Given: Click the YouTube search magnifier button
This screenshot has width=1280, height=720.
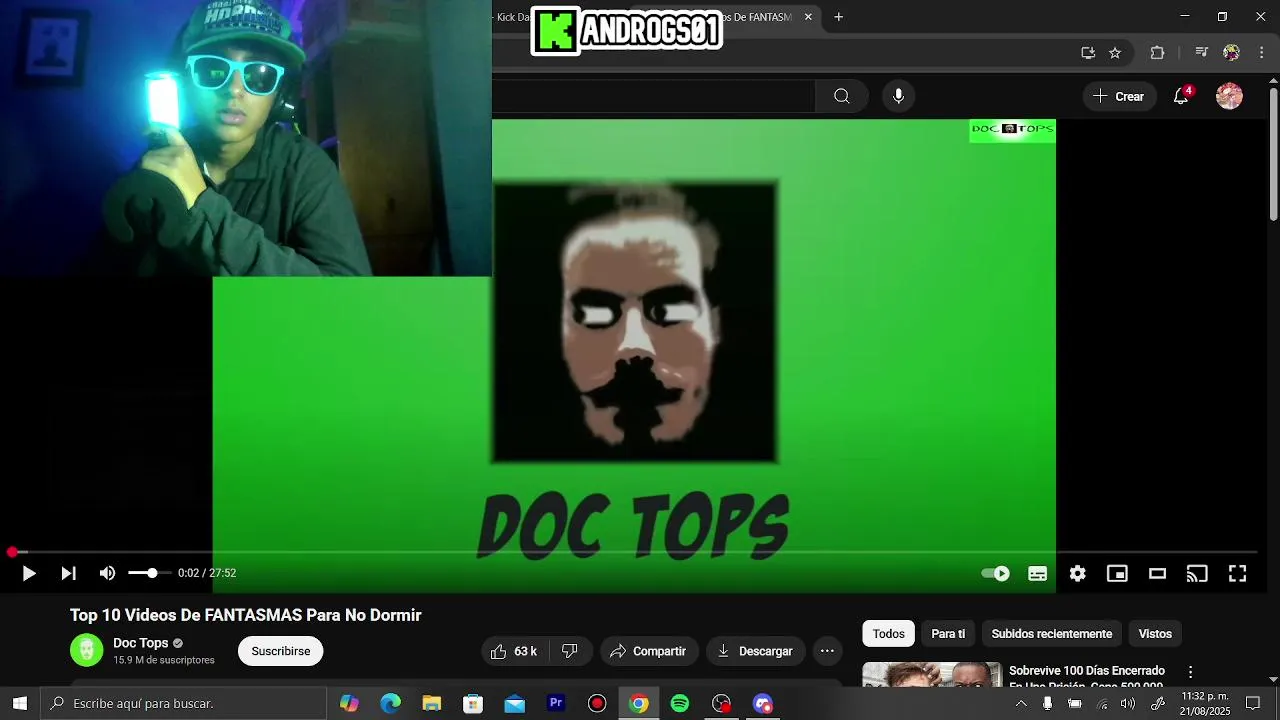Looking at the screenshot, I should (842, 96).
